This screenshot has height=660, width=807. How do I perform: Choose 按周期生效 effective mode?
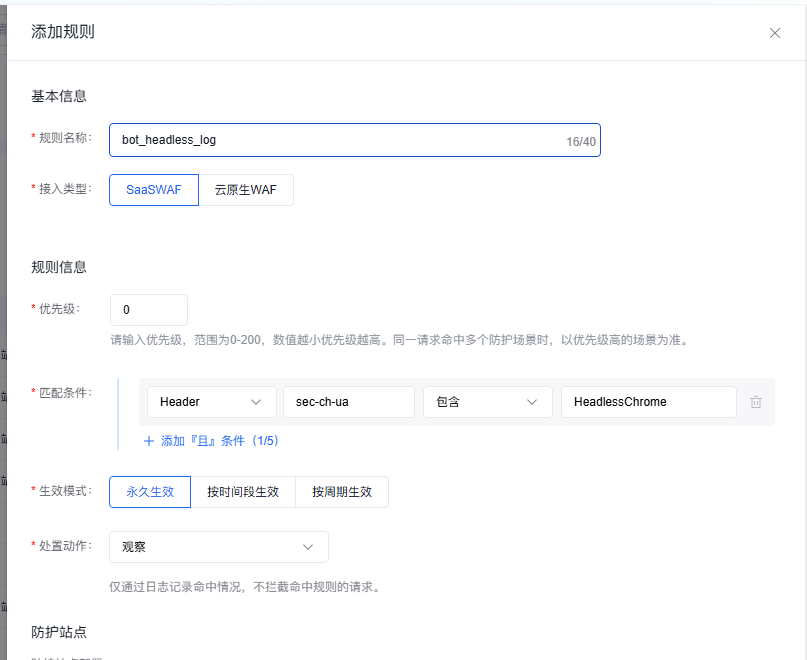click(342, 492)
